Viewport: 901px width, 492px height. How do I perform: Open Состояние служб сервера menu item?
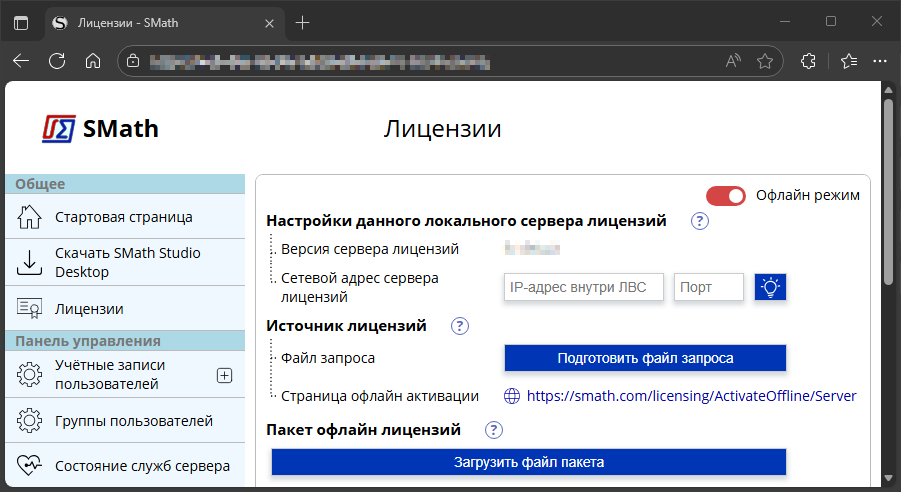pos(125,465)
